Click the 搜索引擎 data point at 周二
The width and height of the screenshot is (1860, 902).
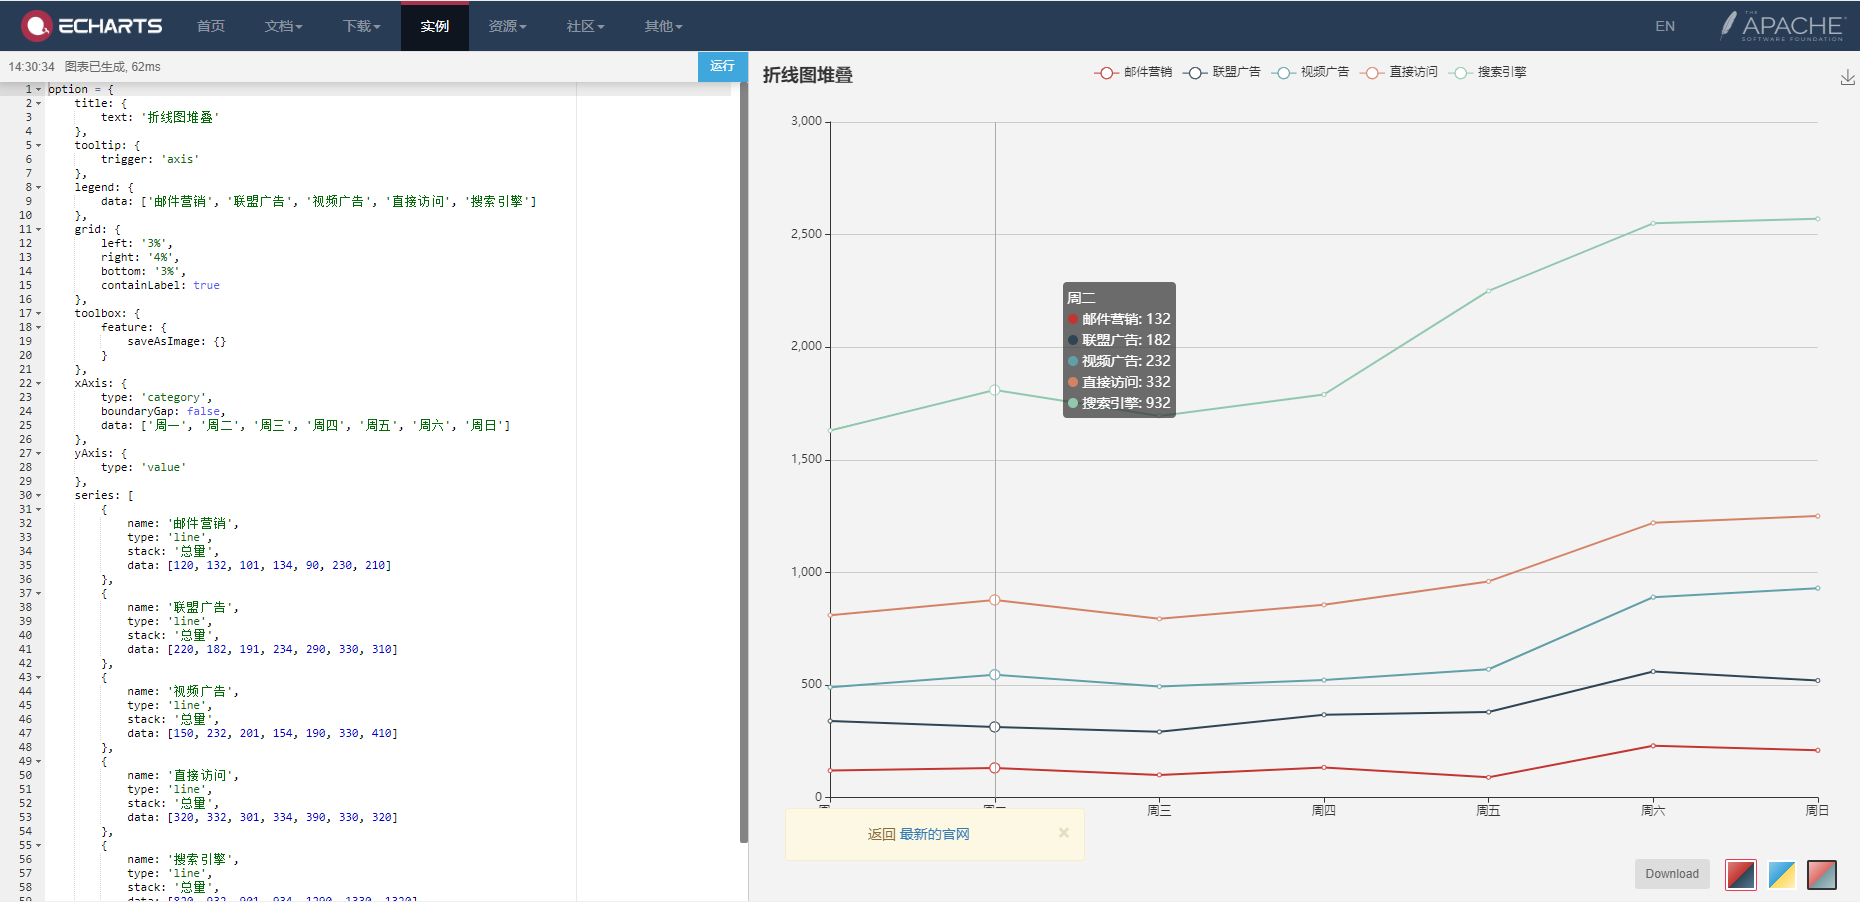[995, 390]
